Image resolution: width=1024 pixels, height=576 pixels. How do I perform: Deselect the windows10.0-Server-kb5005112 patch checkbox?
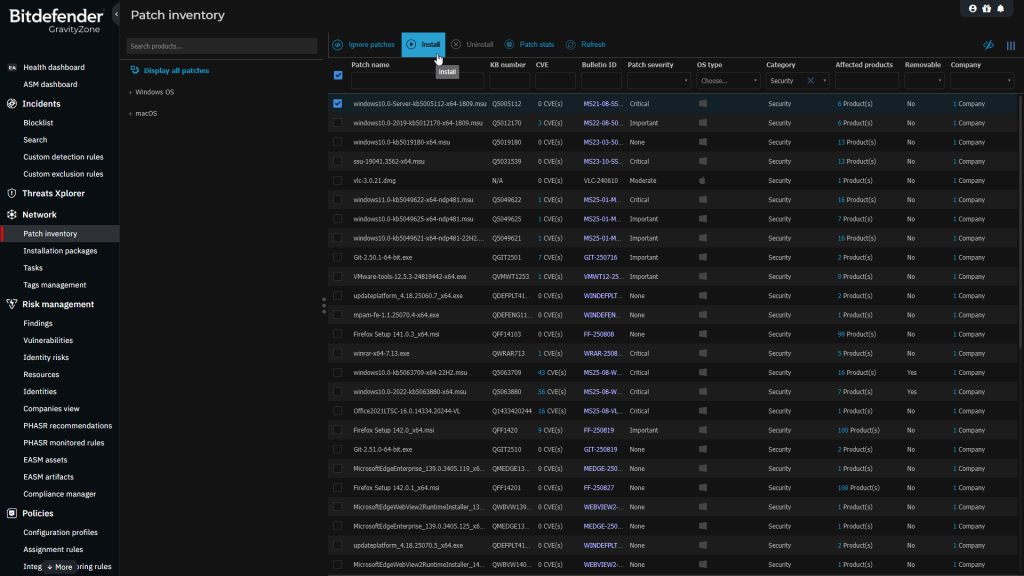[x=338, y=104]
